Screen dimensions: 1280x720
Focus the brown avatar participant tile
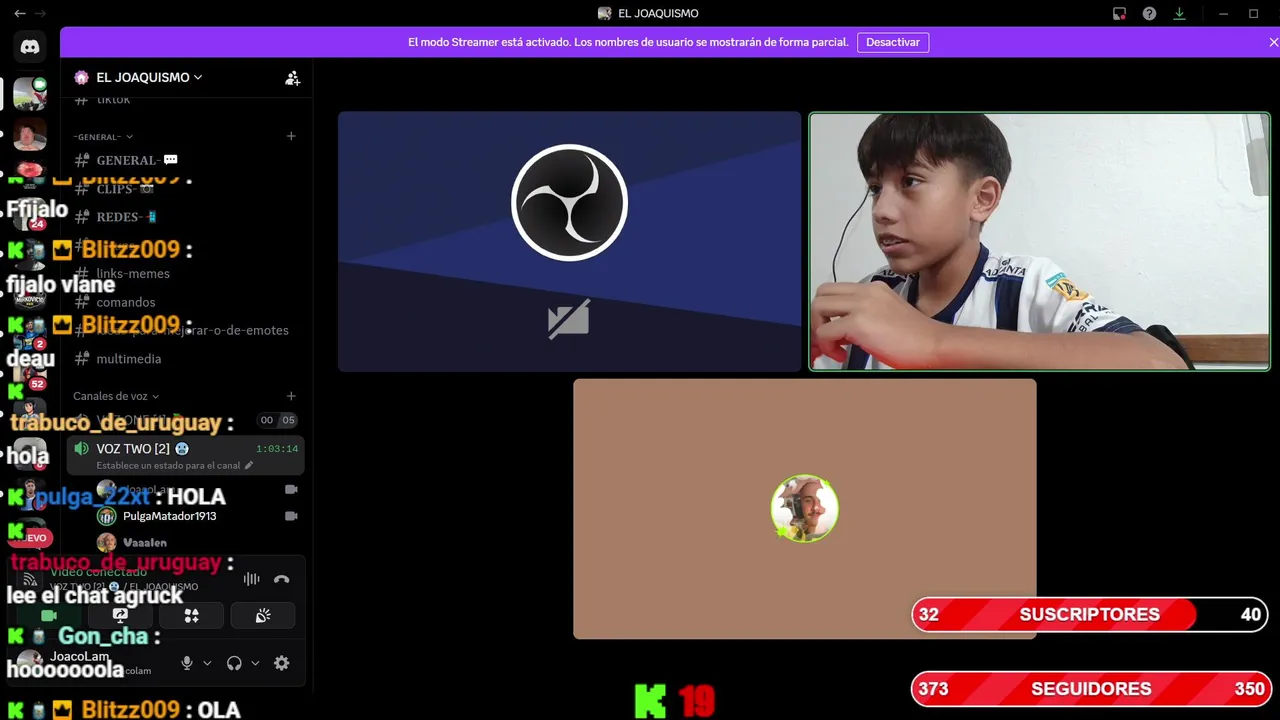(804, 508)
